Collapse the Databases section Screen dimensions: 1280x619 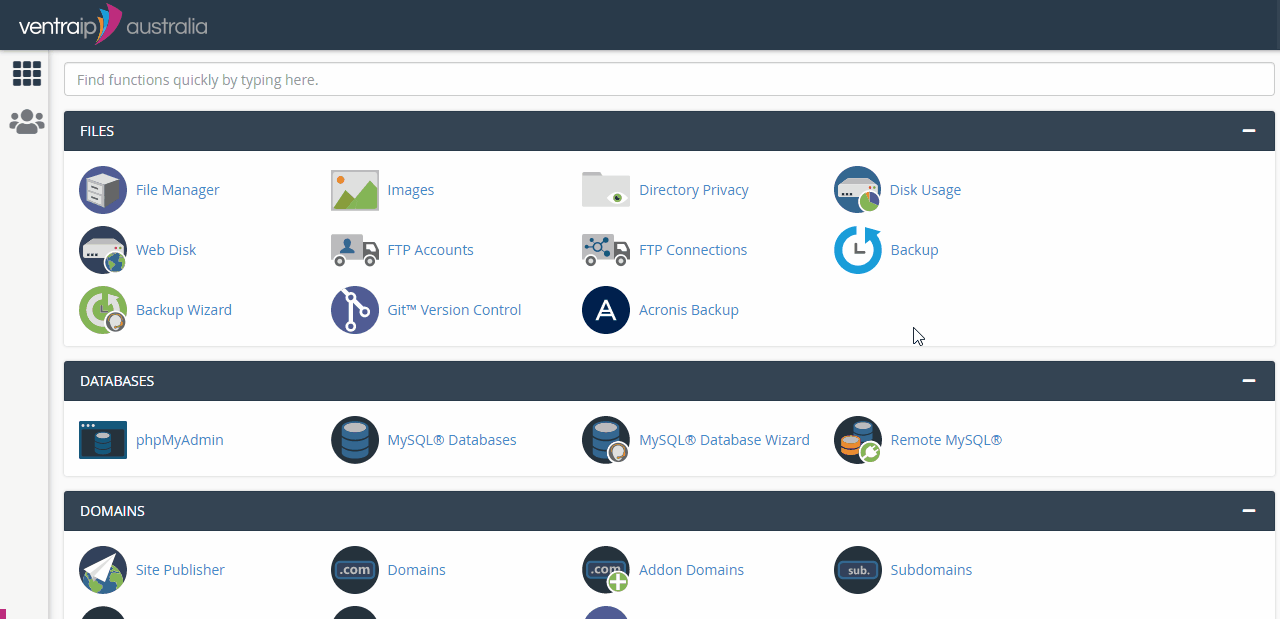tap(1248, 381)
